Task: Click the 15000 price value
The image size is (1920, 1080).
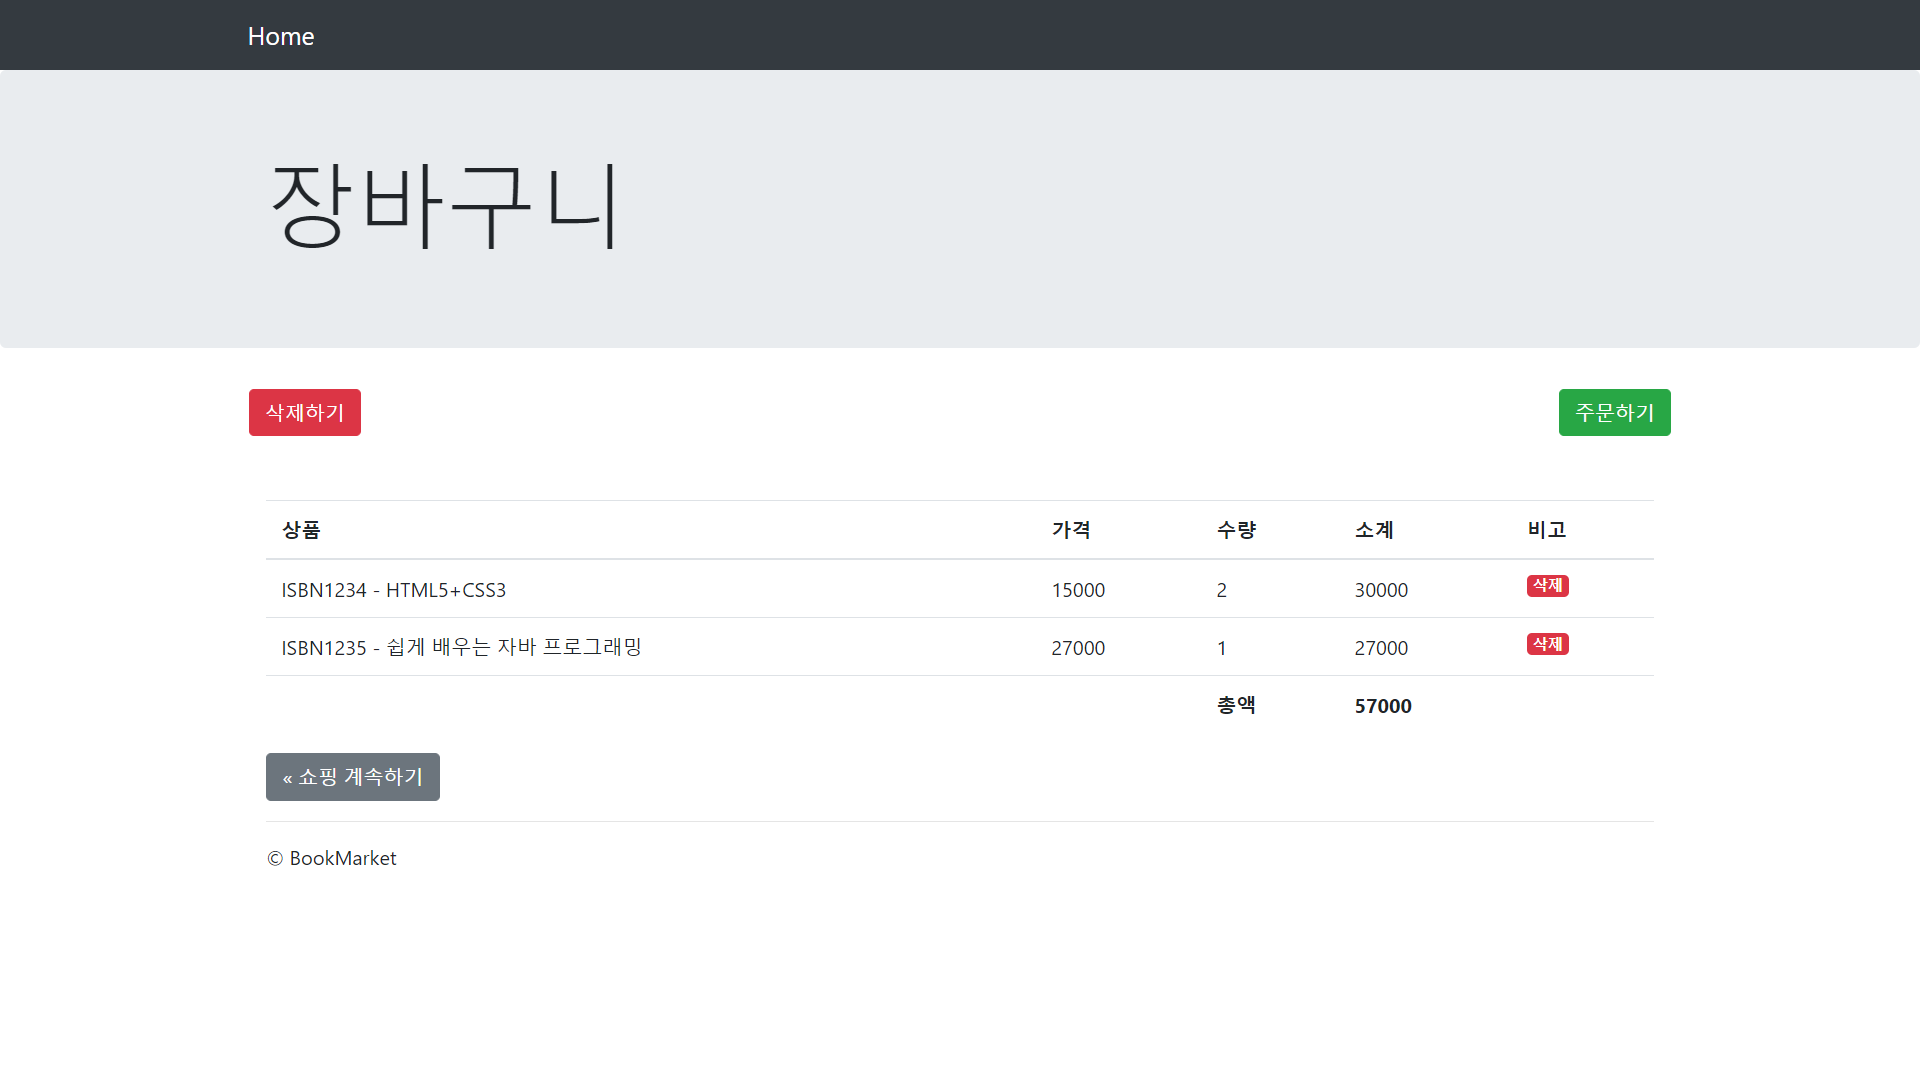Action: pyautogui.click(x=1078, y=590)
